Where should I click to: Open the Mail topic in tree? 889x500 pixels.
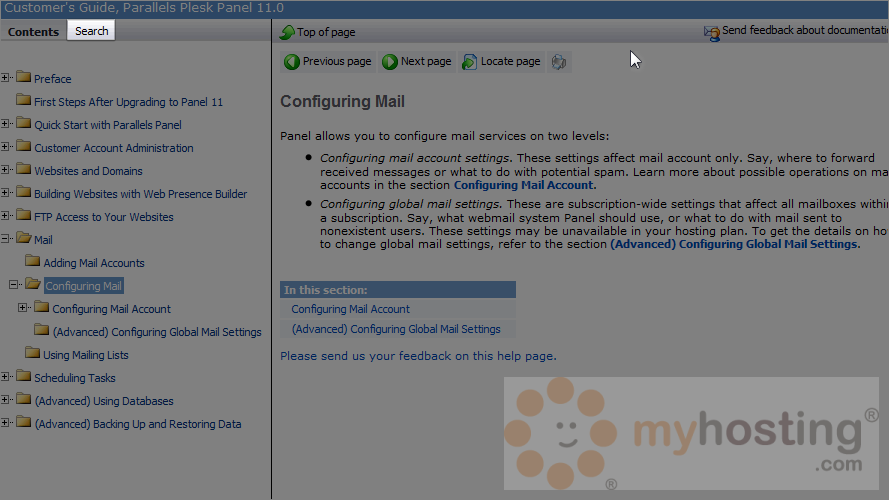pos(43,240)
